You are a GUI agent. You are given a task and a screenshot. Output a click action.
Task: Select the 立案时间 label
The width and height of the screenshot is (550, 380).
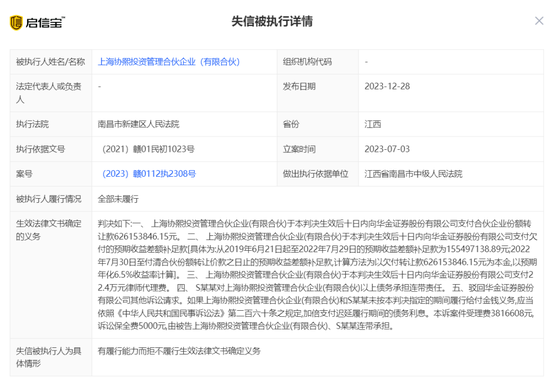point(299,149)
